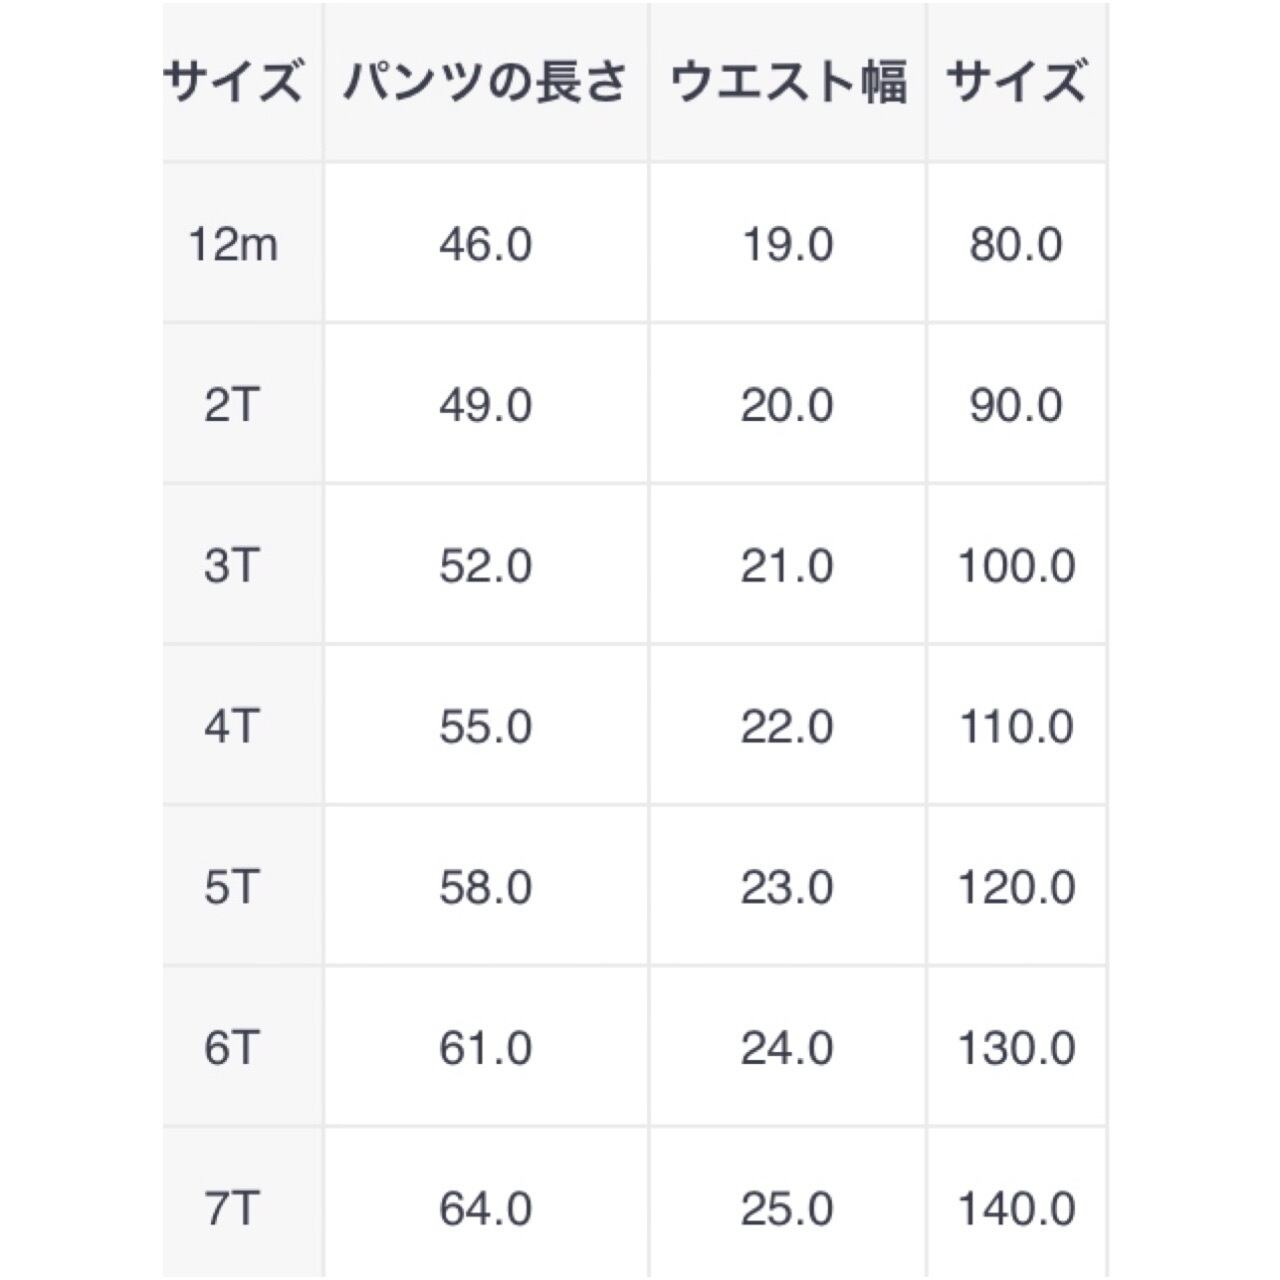1280x1280 pixels.
Task: Select the 120.0 size cell
Action: [1016, 888]
